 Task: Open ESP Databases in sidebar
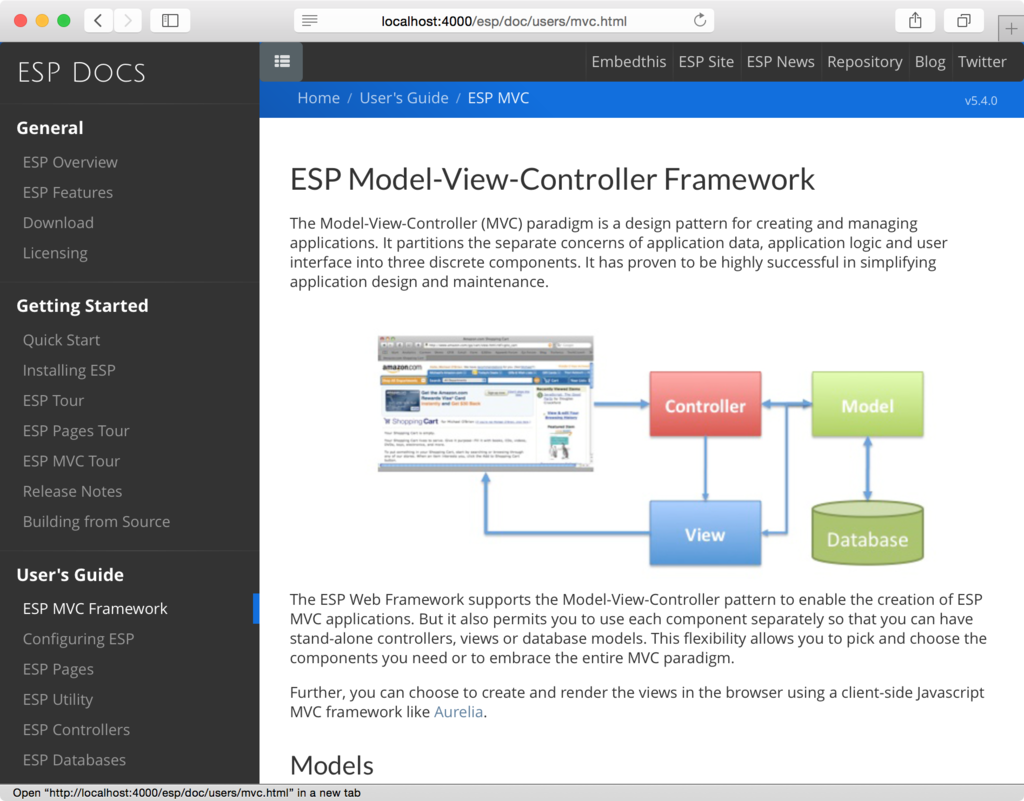click(74, 760)
